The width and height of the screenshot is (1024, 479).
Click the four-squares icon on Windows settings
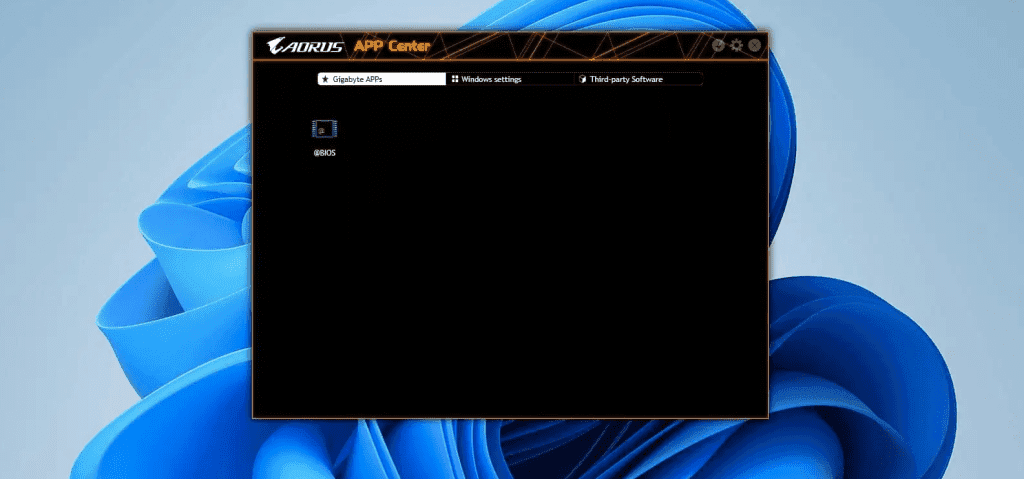click(x=454, y=79)
